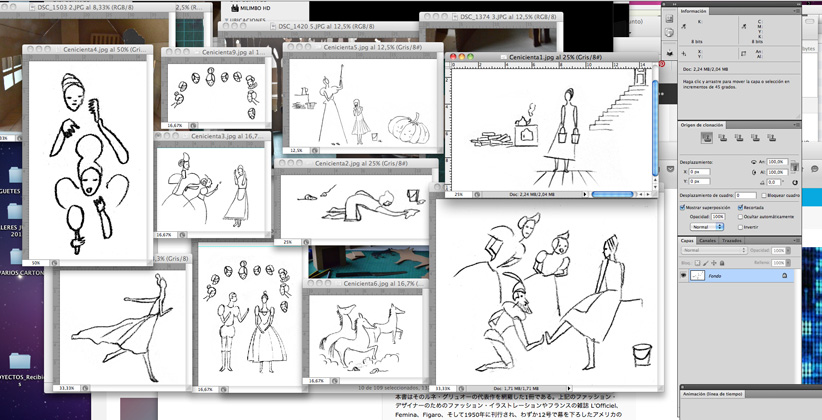Click the second eyedropper icon in Información
Image resolution: width=822 pixels, height=420 pixels.
744,26
